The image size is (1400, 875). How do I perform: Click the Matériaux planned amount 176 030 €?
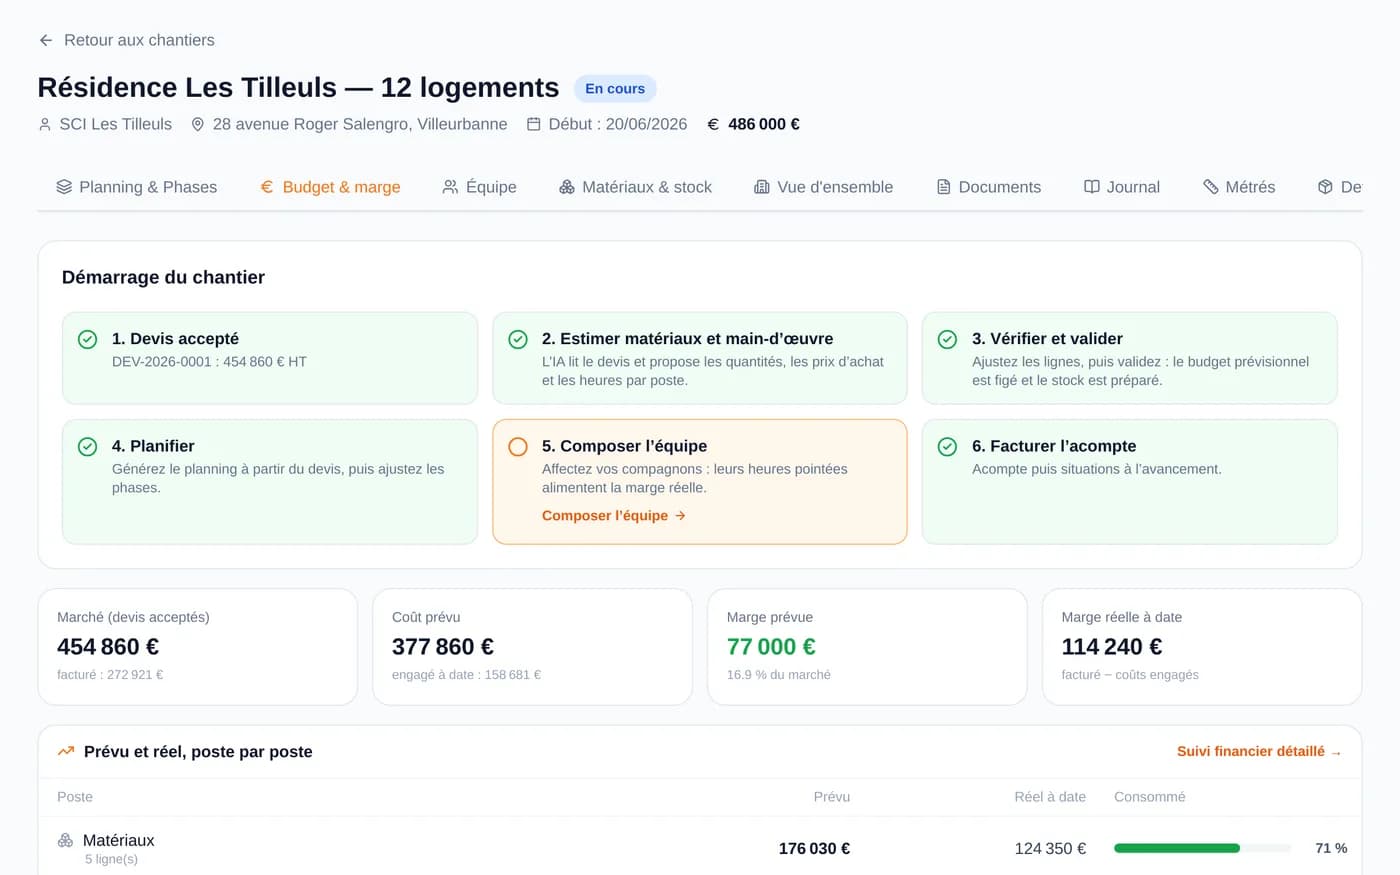point(814,848)
